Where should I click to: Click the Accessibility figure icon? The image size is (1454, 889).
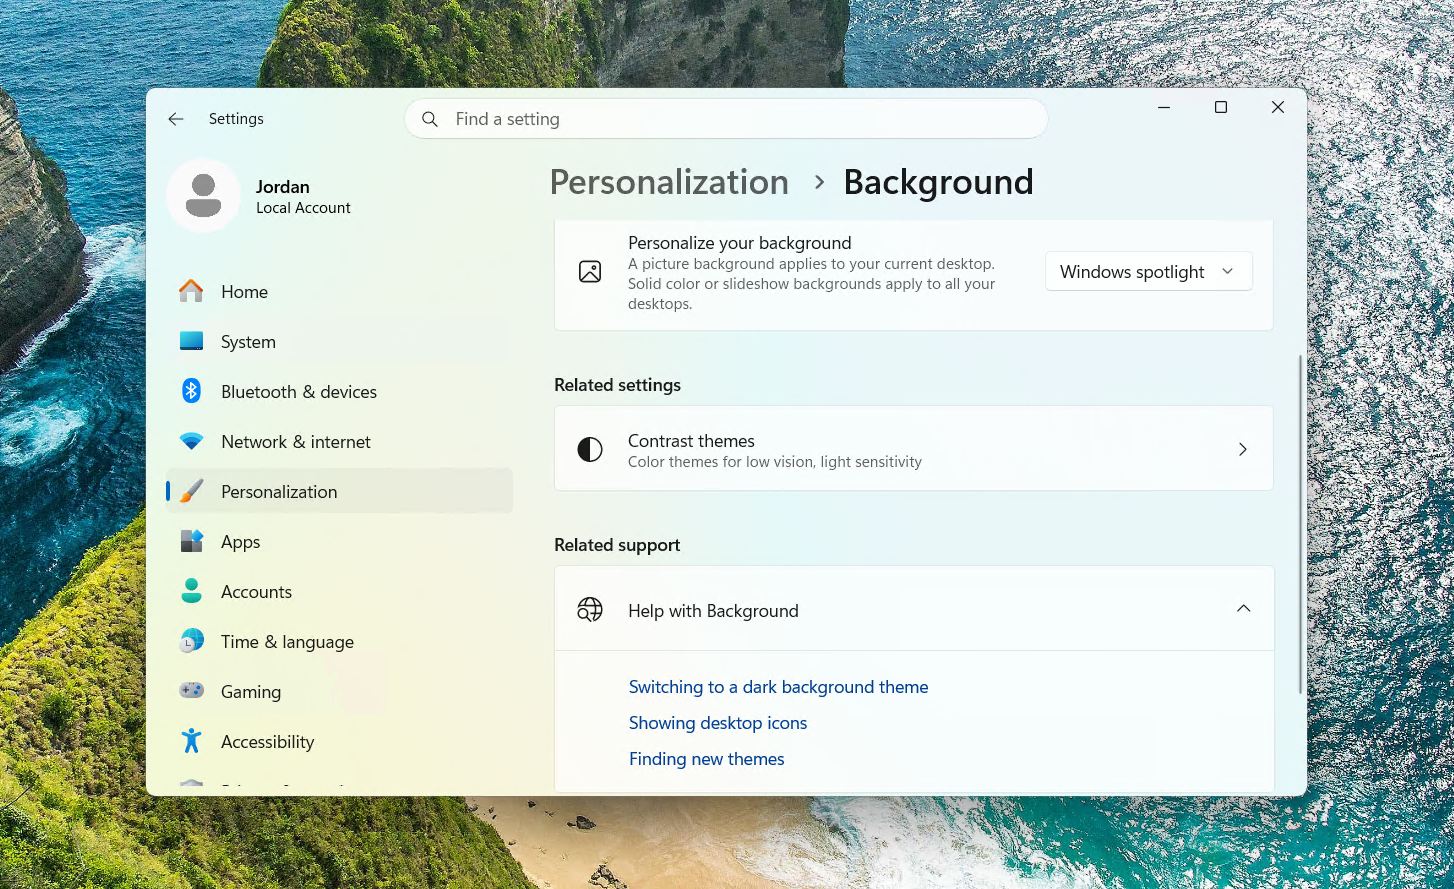point(191,741)
